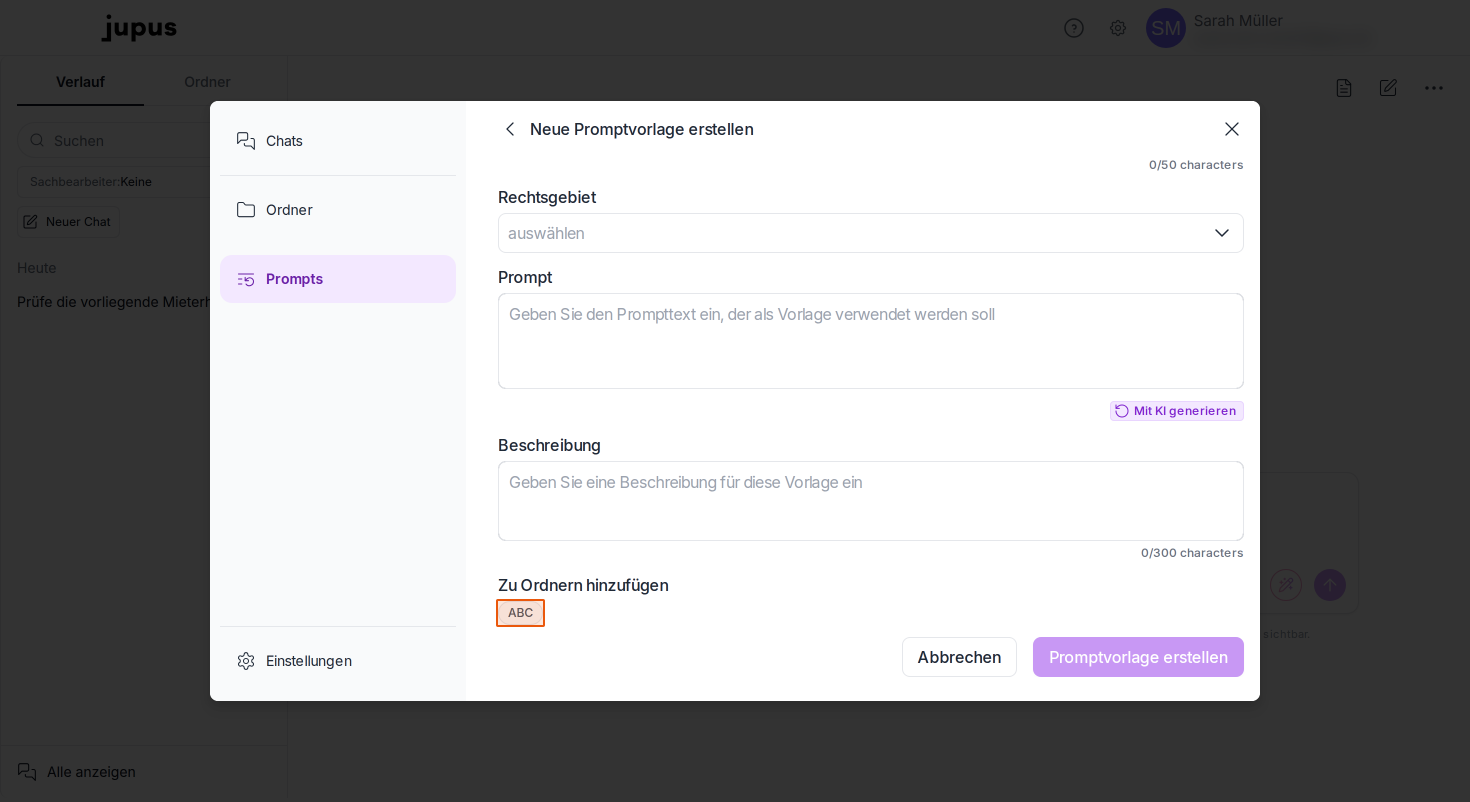The height and width of the screenshot is (802, 1470).
Task: Click the SM user avatar
Action: pyautogui.click(x=1166, y=28)
